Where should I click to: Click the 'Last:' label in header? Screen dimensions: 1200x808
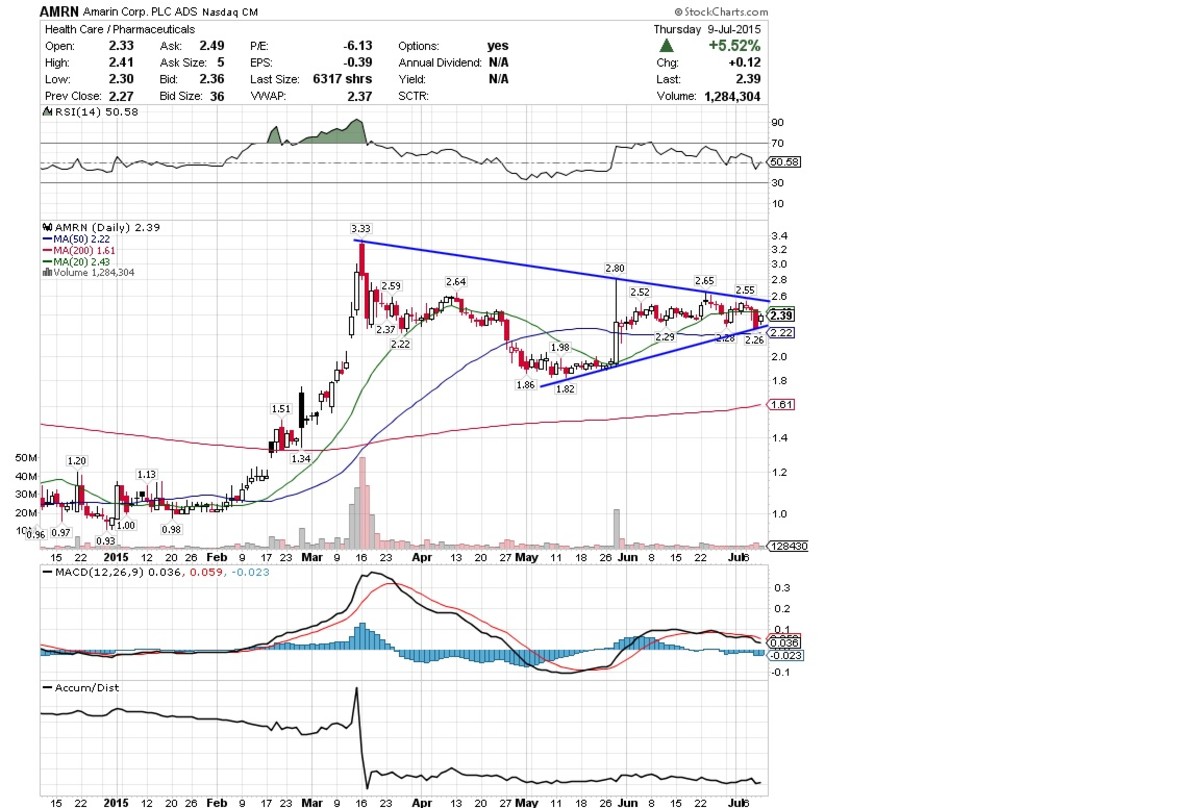[x=669, y=80]
